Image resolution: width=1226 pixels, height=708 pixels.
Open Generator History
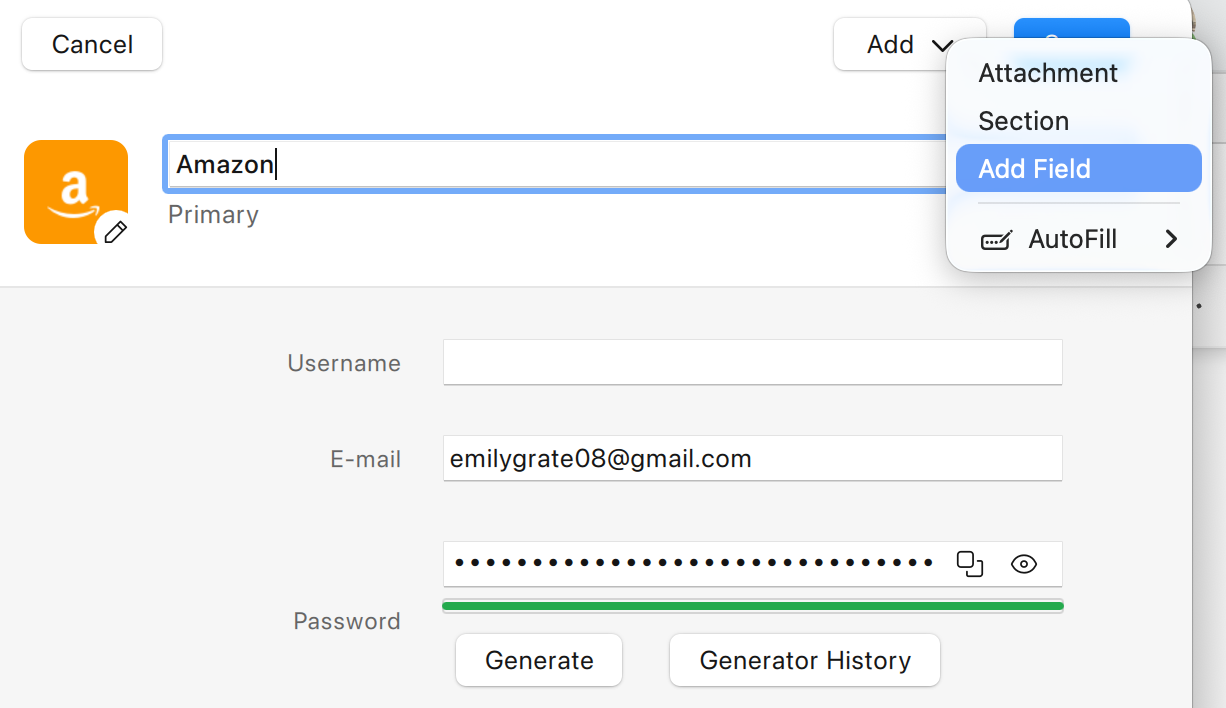click(805, 660)
